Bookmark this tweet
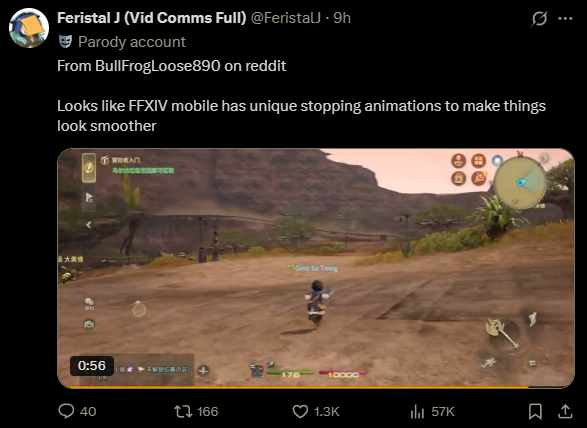 [535, 412]
